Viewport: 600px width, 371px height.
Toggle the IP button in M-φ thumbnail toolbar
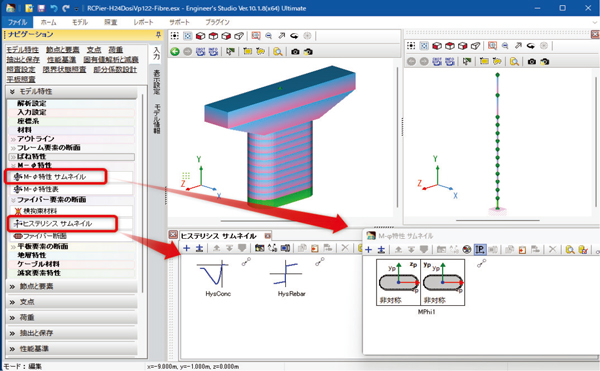coord(479,250)
